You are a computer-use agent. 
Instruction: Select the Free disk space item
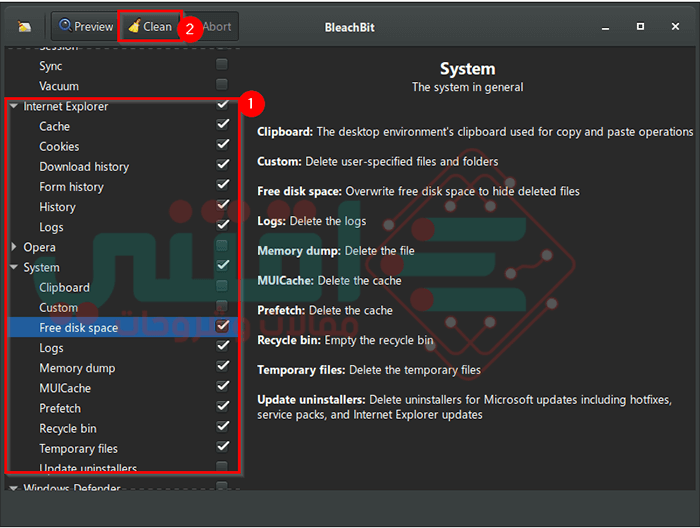coord(79,328)
